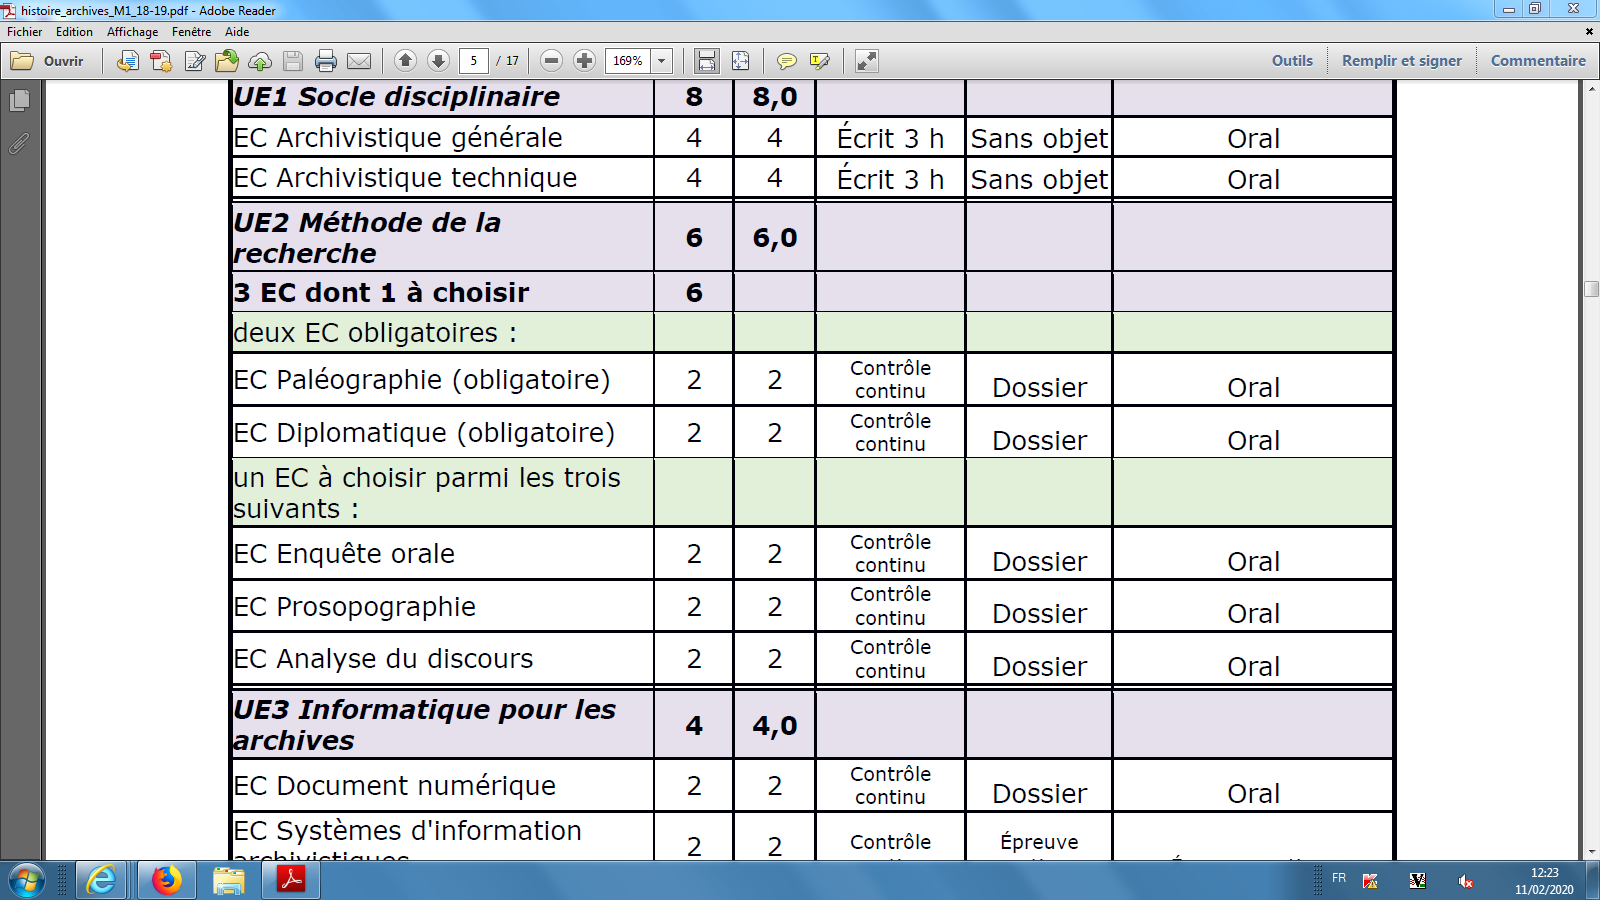Click 'EC Document numérique' label
Screen dimensions: 1600x900
(394, 786)
